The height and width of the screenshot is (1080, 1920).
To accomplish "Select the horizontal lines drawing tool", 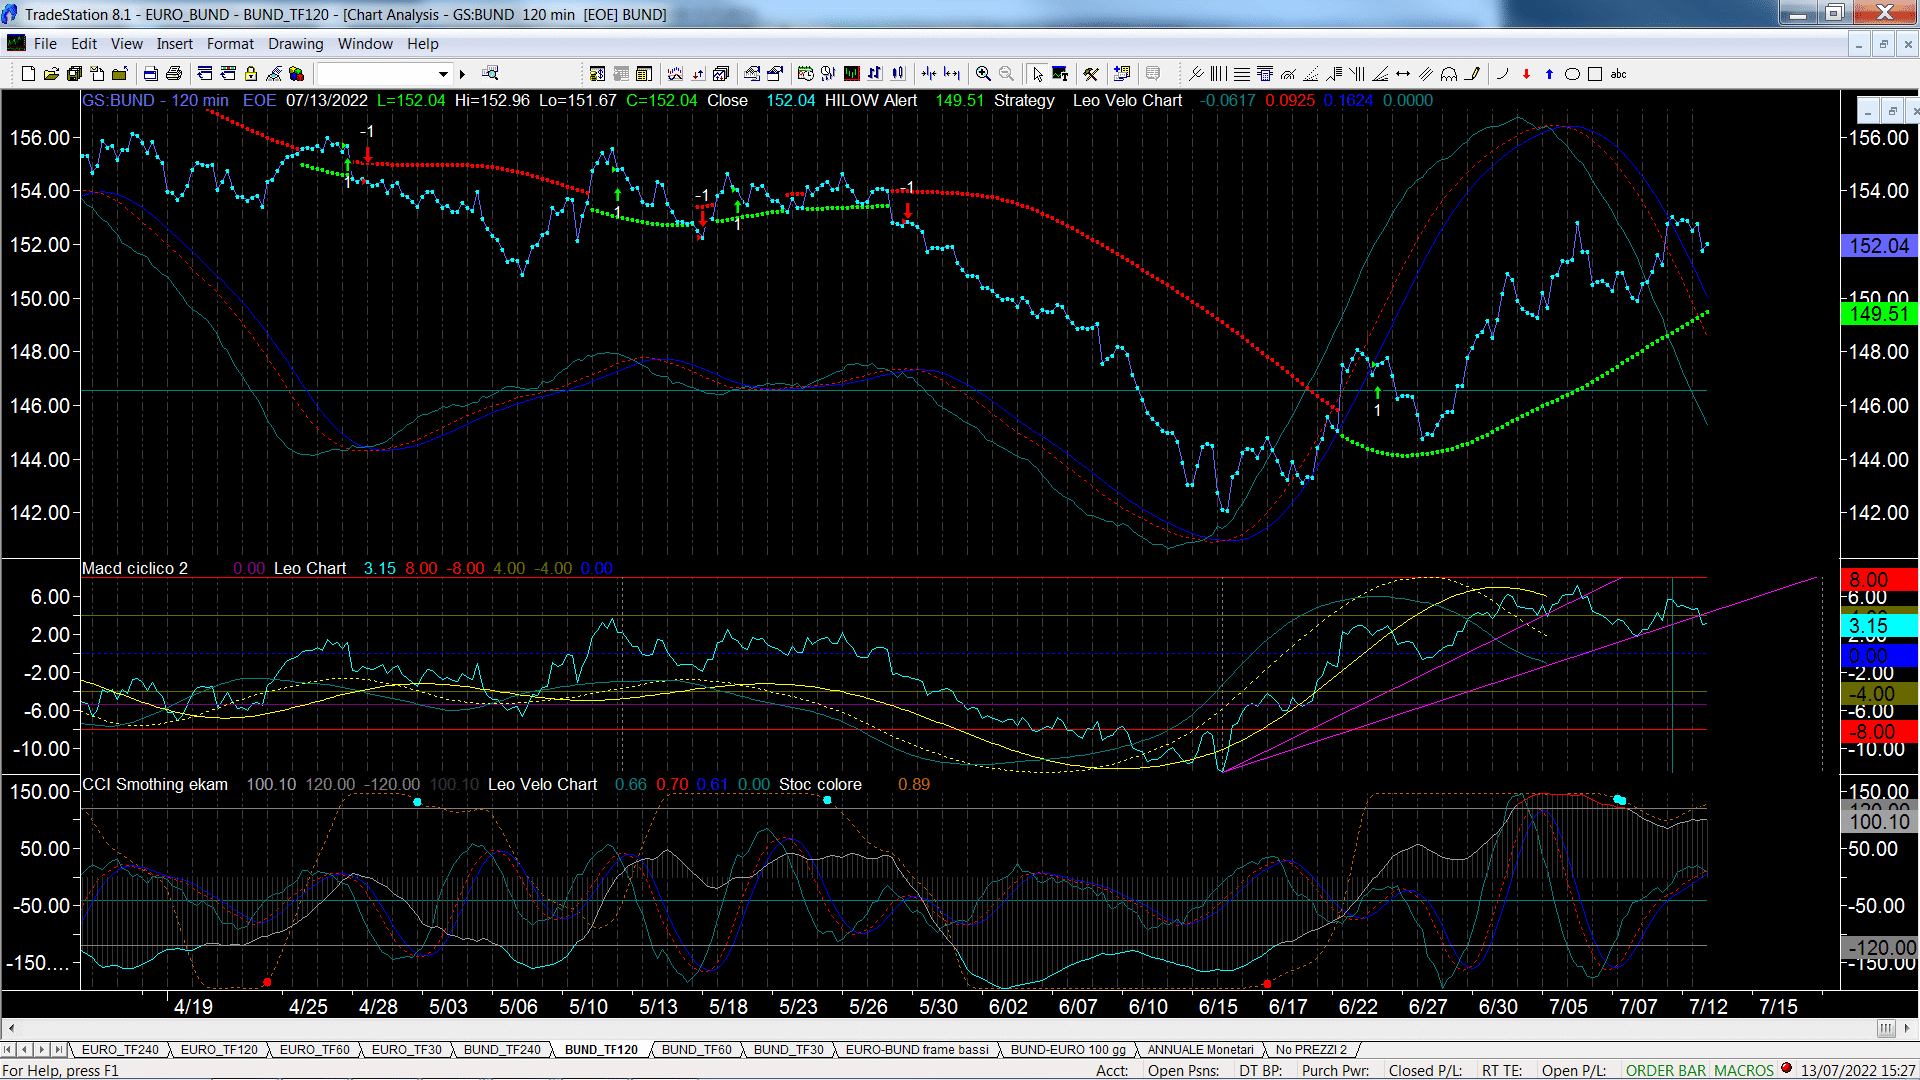I will 1241,73.
